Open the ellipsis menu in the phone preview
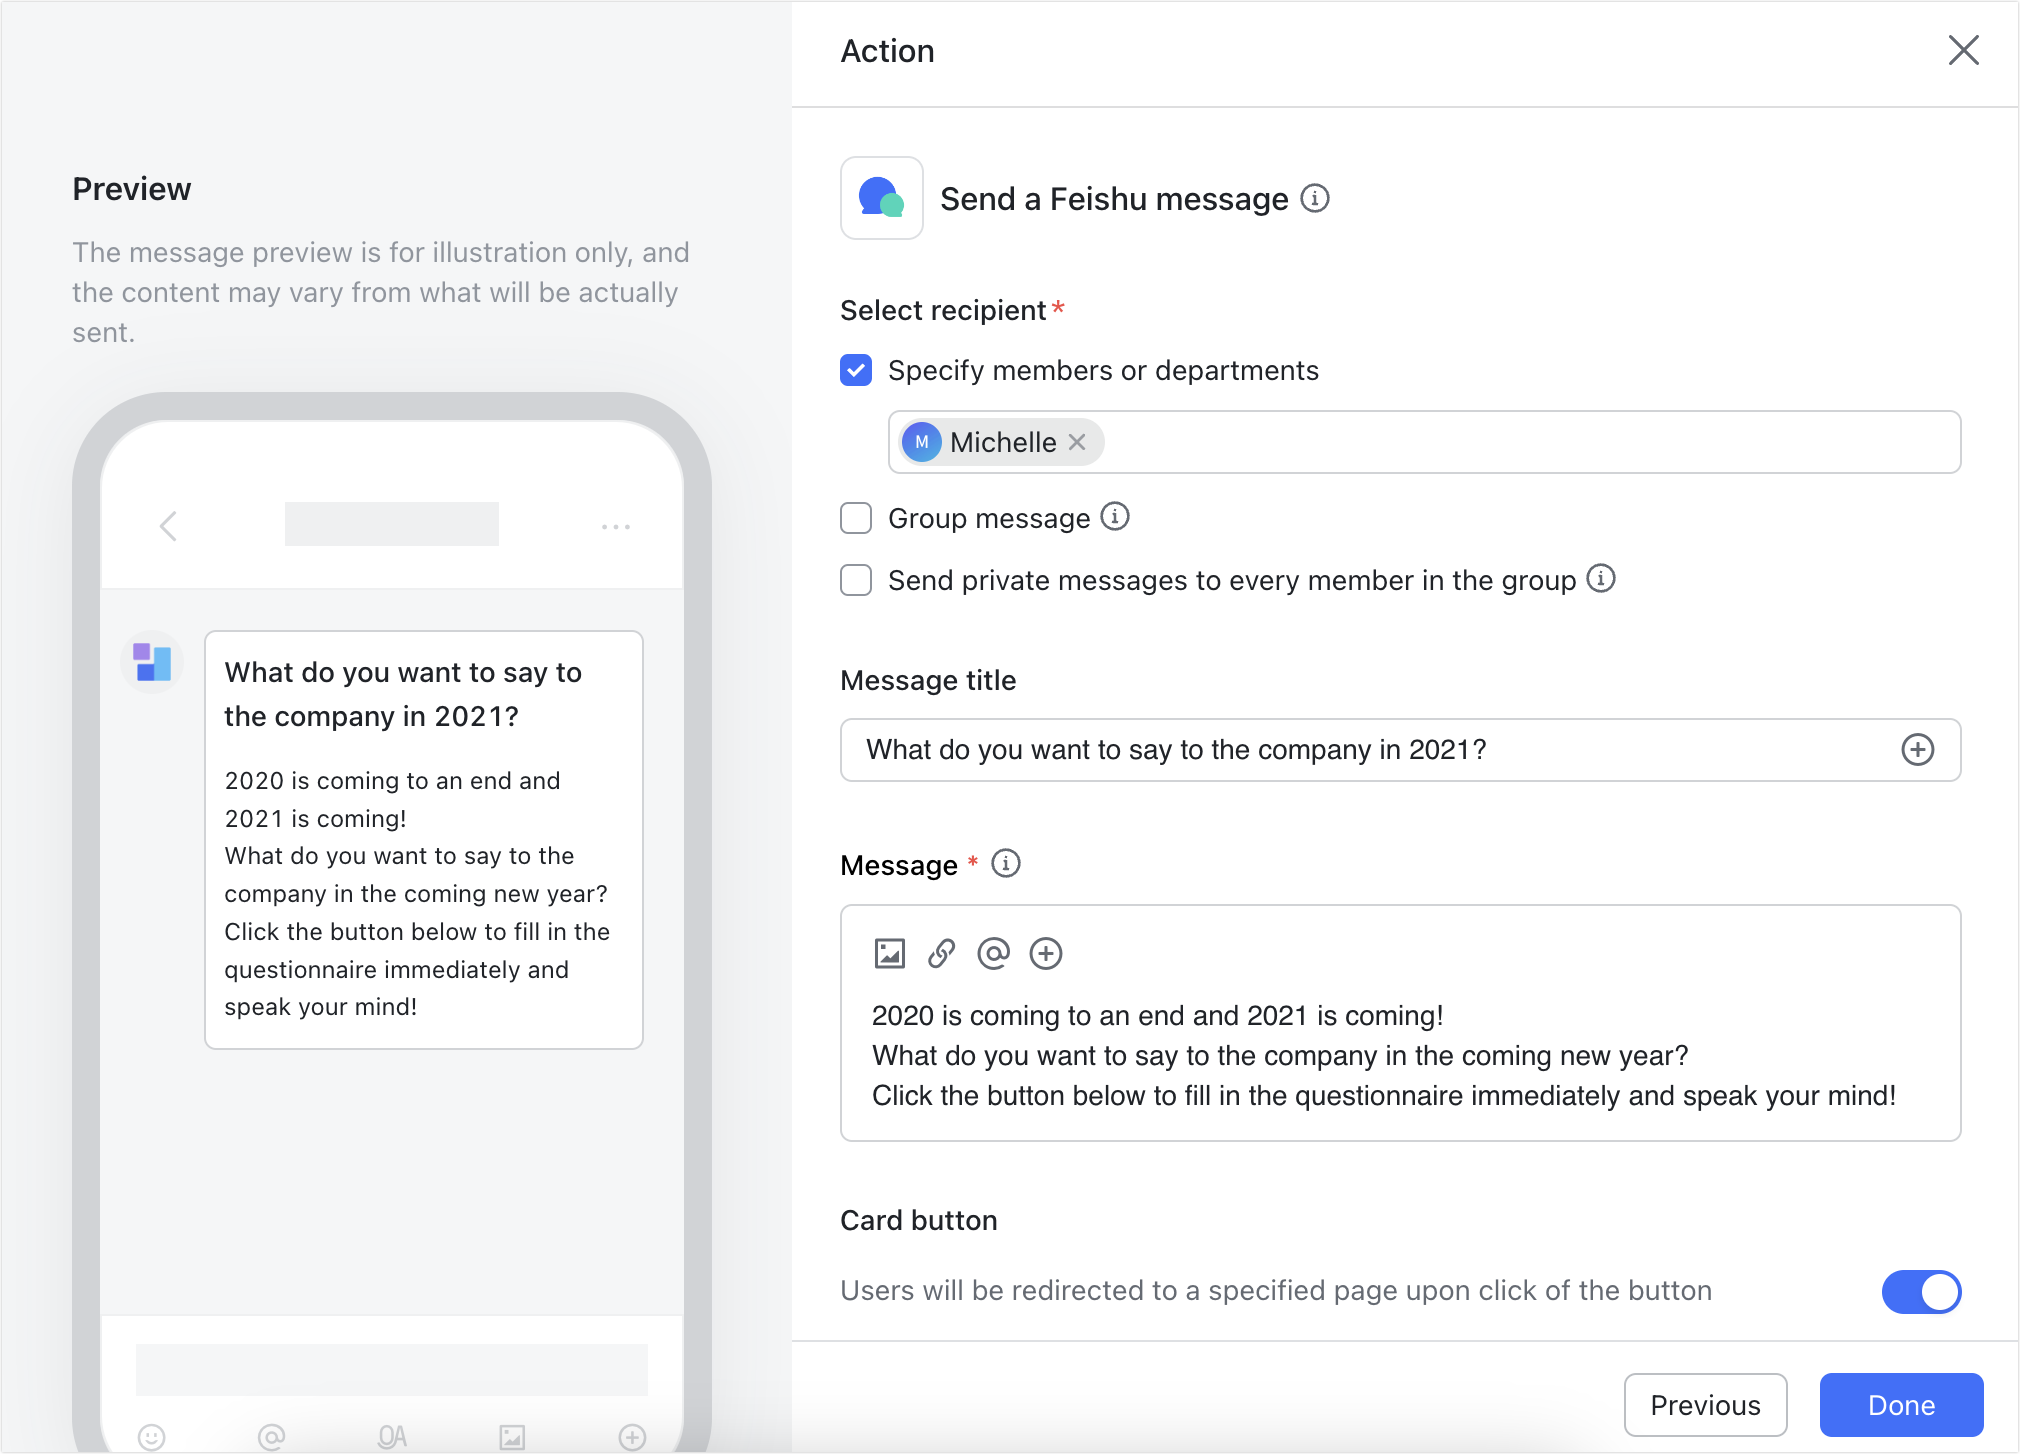The width and height of the screenshot is (2020, 1454). 616,526
